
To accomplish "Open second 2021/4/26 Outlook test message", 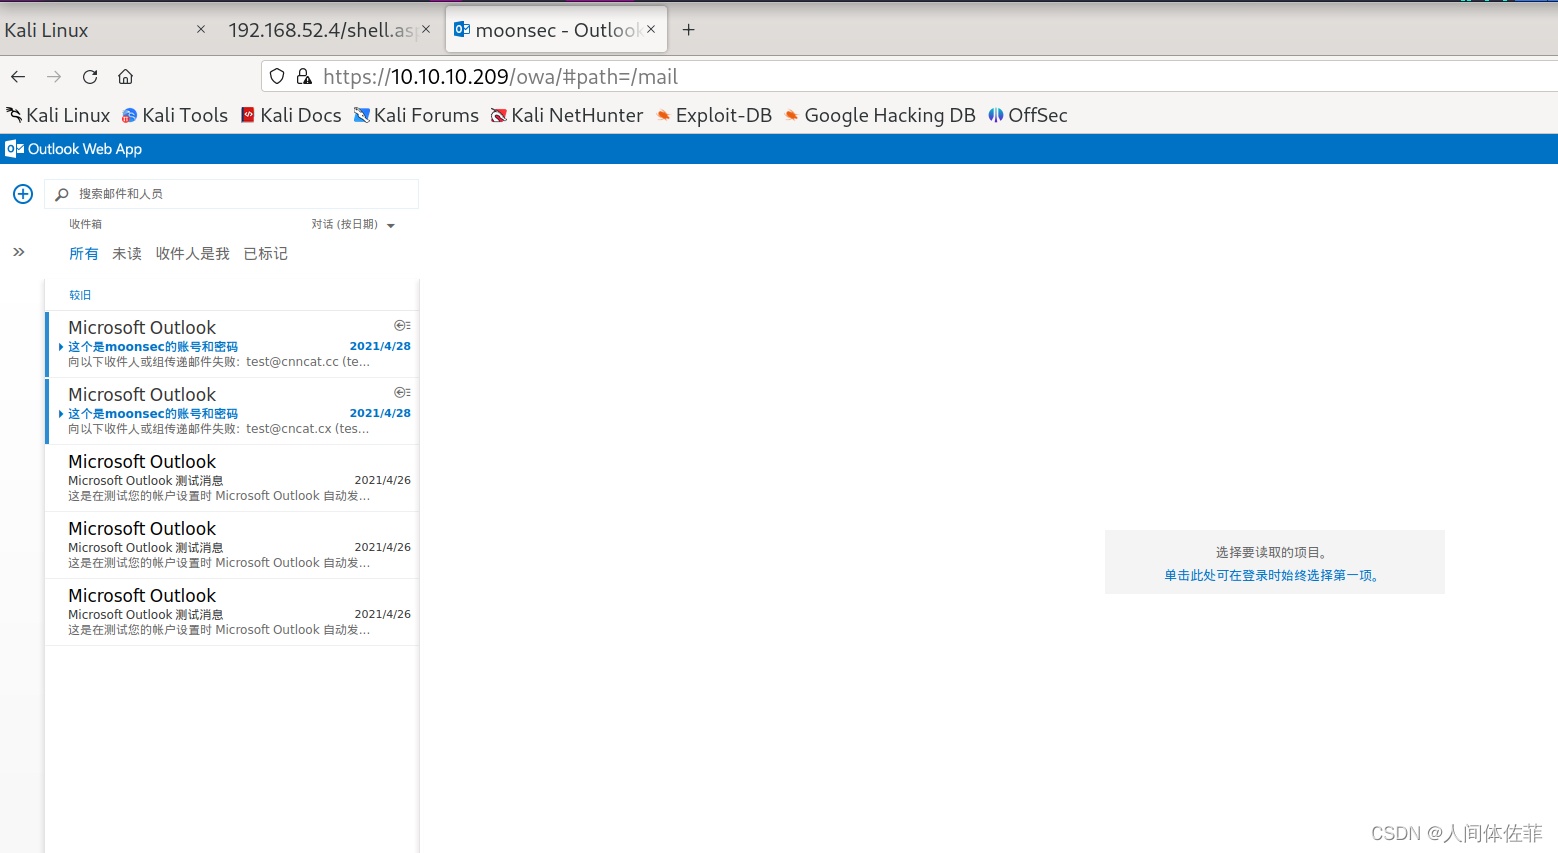I will tap(232, 545).
